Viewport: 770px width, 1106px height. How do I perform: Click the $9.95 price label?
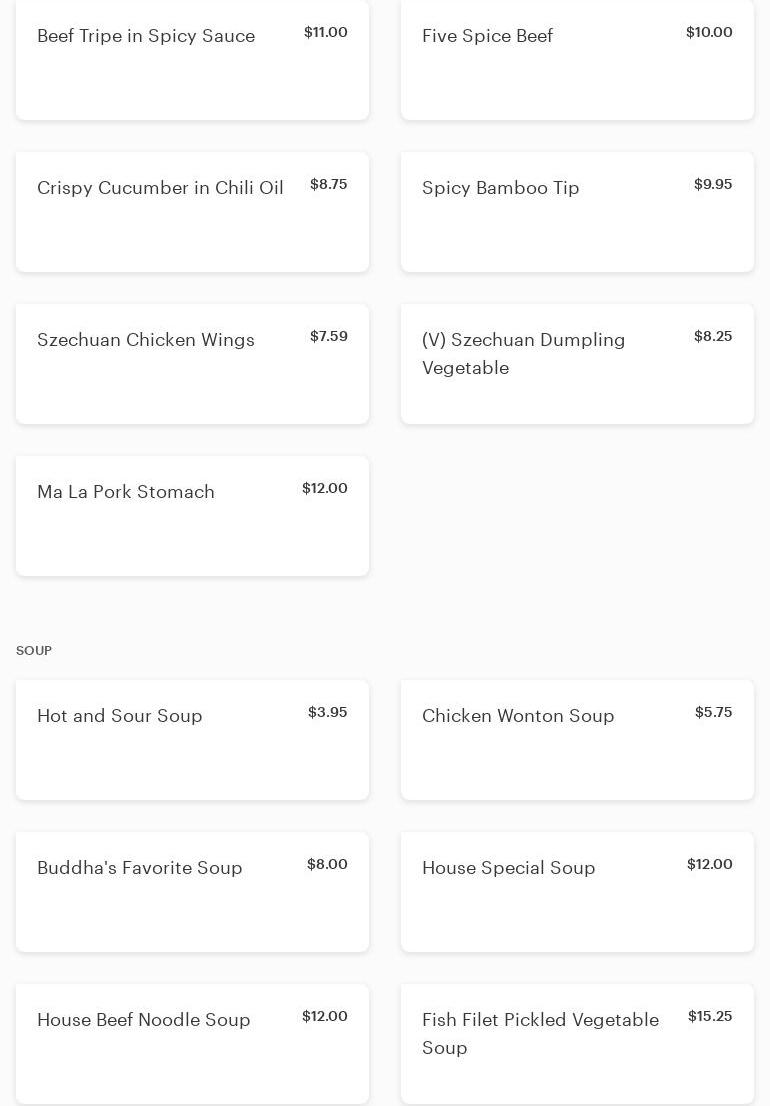[x=713, y=184]
